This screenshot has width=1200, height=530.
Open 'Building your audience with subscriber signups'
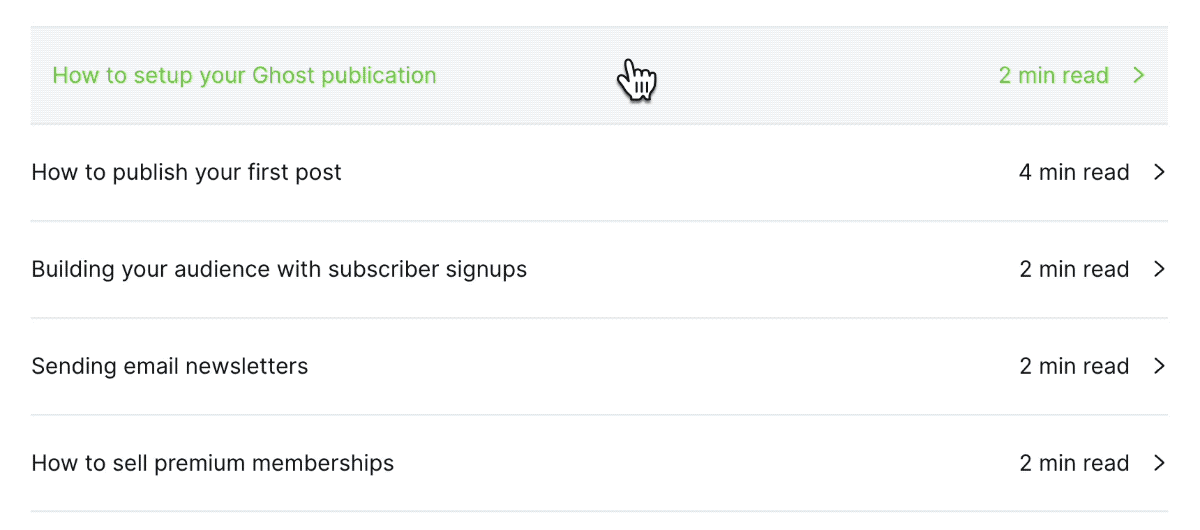coord(279,269)
